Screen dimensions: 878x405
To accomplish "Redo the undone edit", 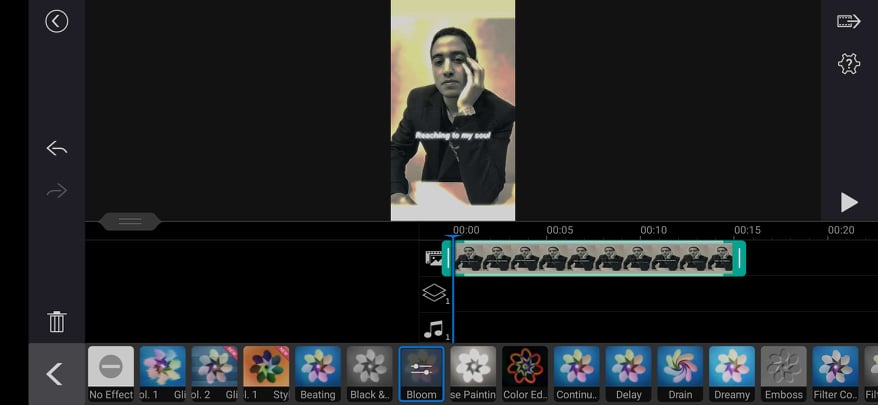I will click(x=57, y=191).
